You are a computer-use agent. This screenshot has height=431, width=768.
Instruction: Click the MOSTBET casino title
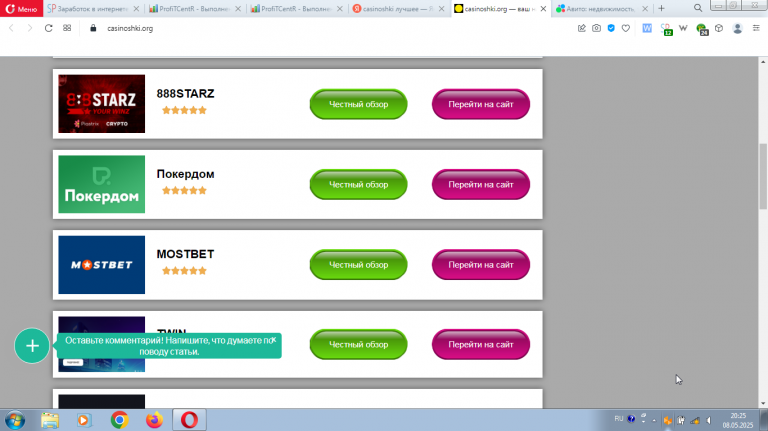pyautogui.click(x=185, y=254)
